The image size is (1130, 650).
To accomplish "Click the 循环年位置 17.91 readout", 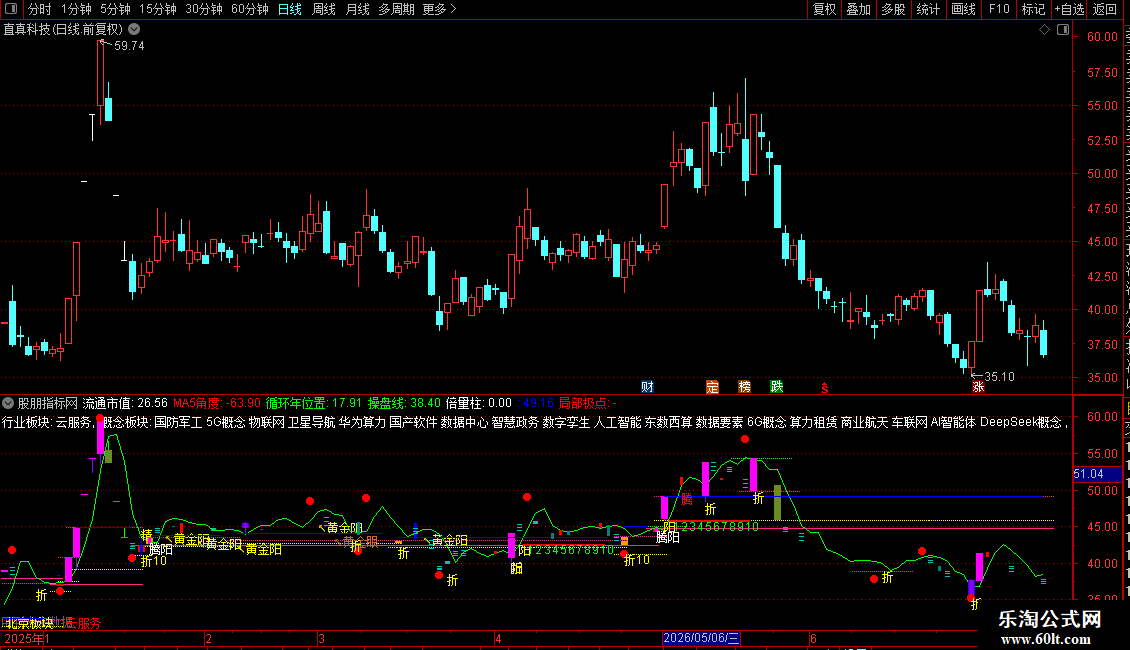I will 313,404.
